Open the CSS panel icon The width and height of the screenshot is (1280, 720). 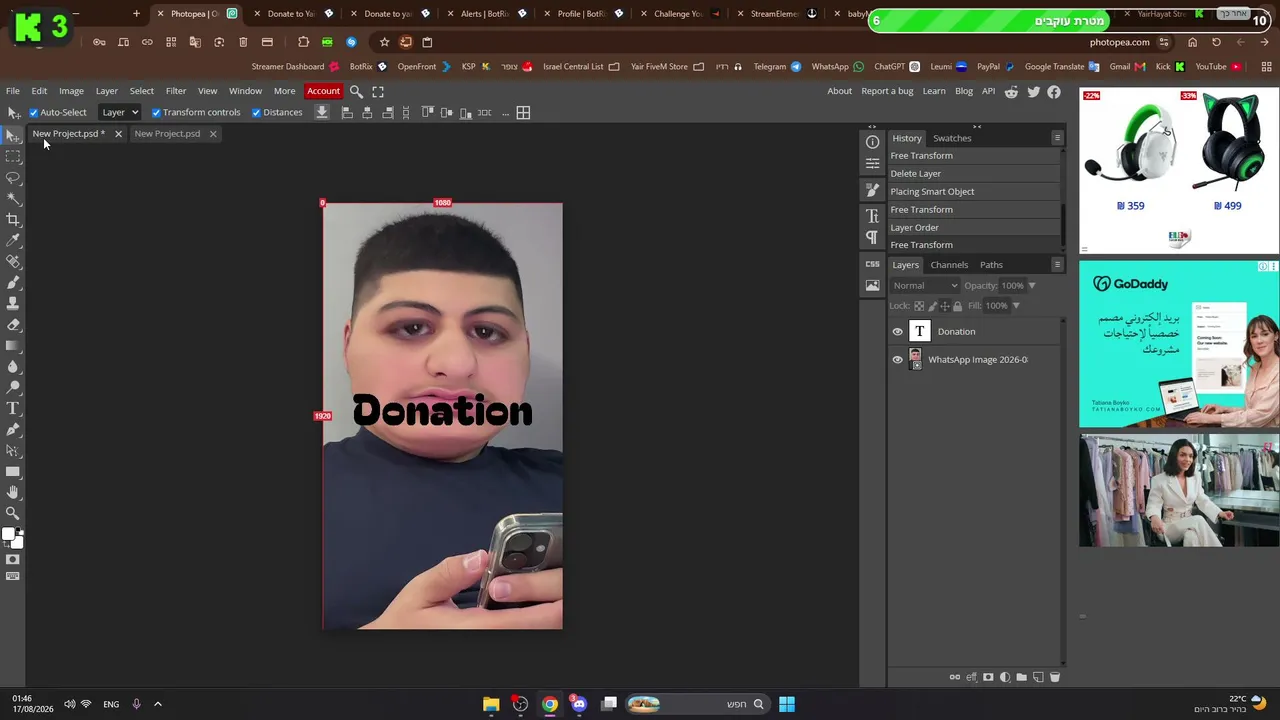[873, 264]
